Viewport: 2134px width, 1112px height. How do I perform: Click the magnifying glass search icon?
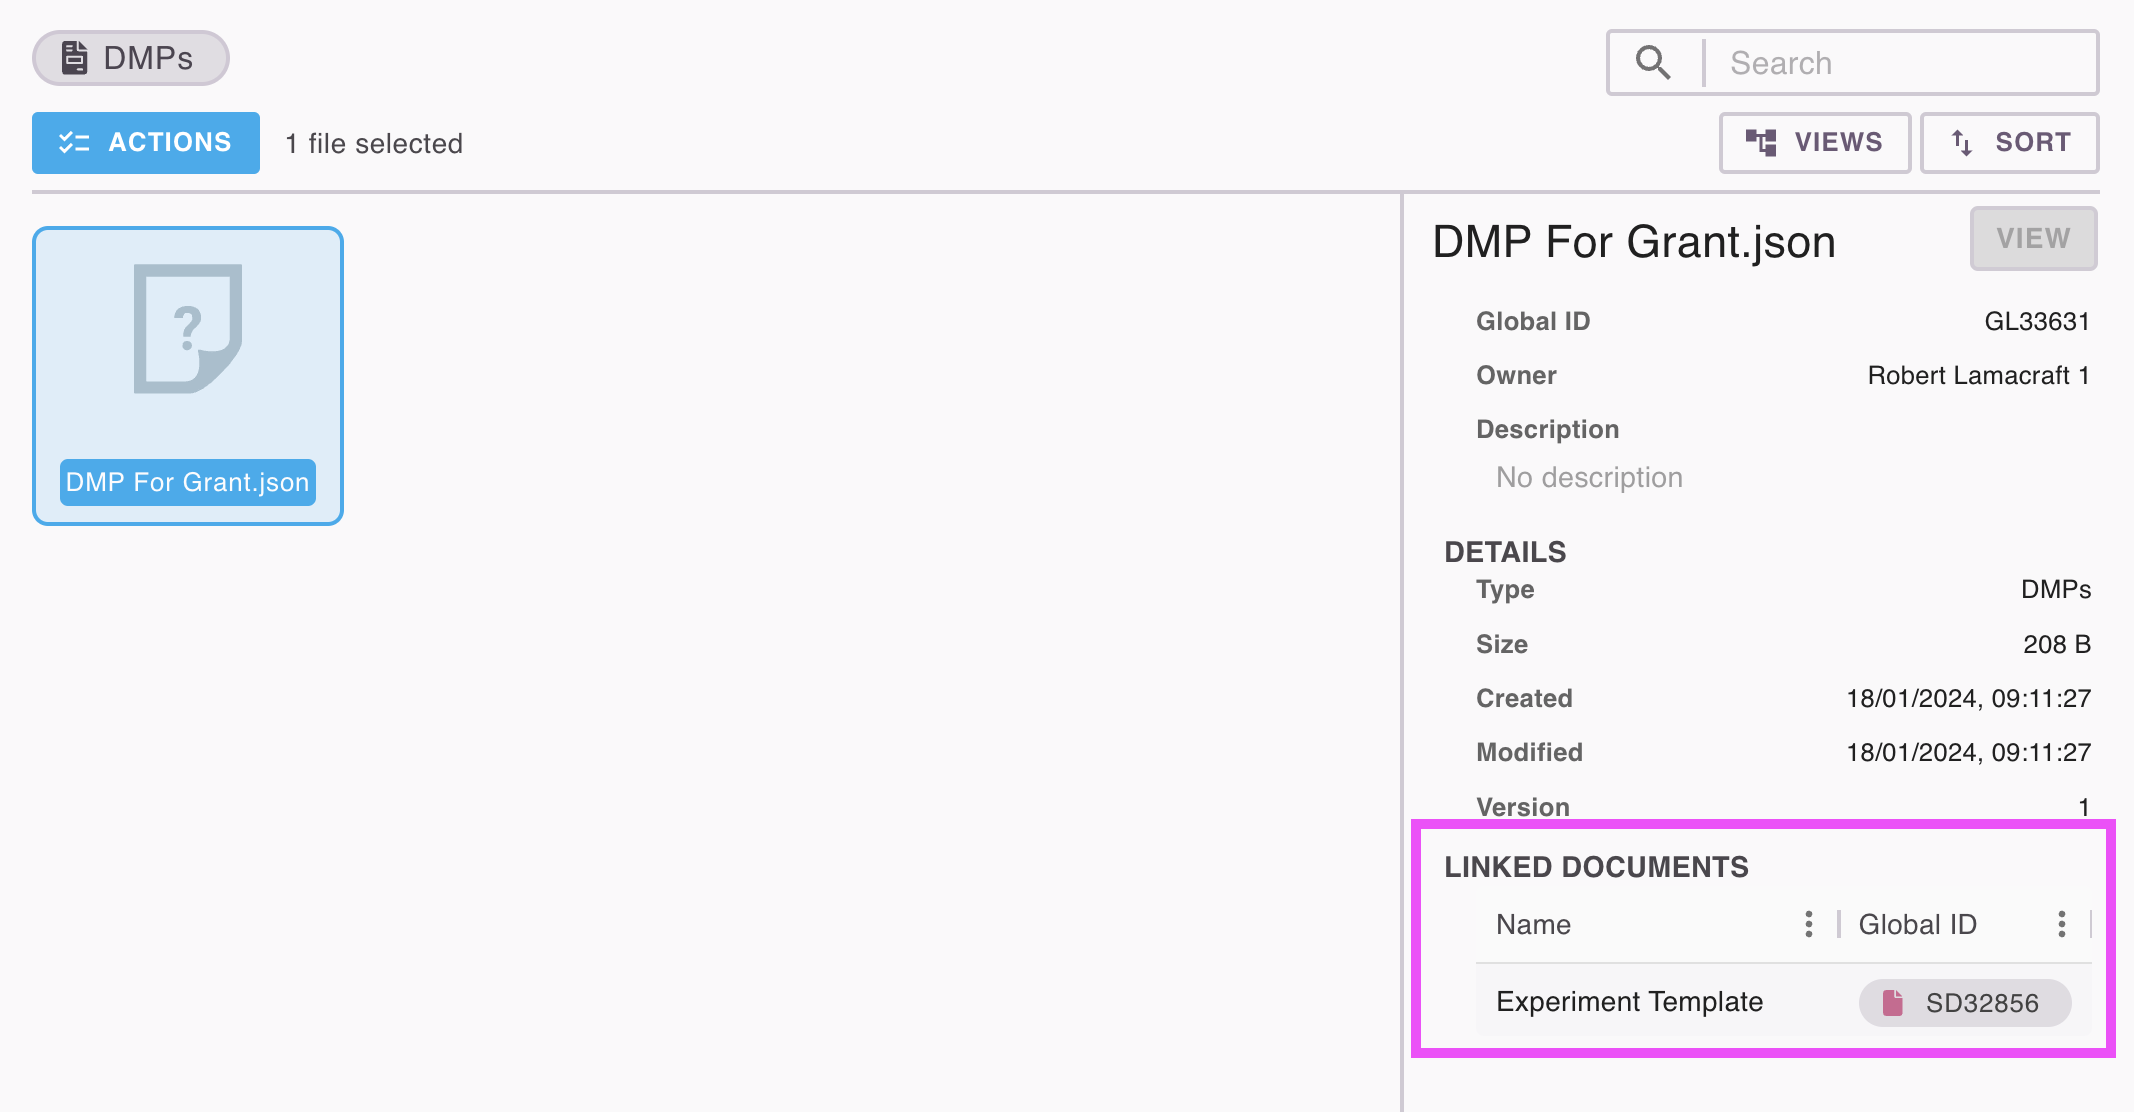(1652, 63)
